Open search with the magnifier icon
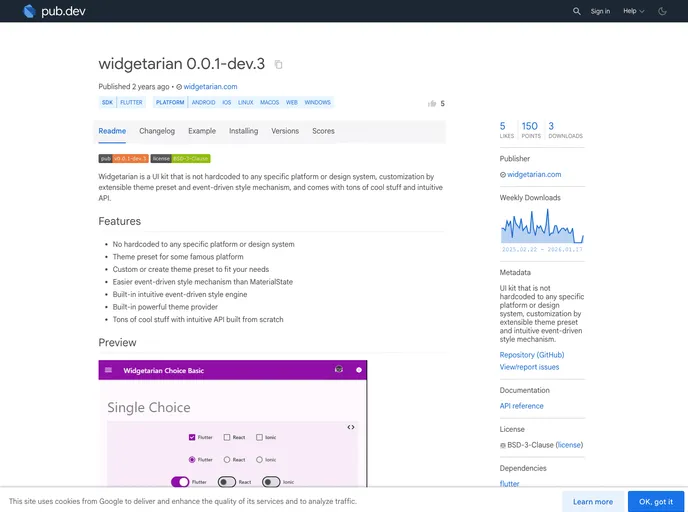 point(576,11)
